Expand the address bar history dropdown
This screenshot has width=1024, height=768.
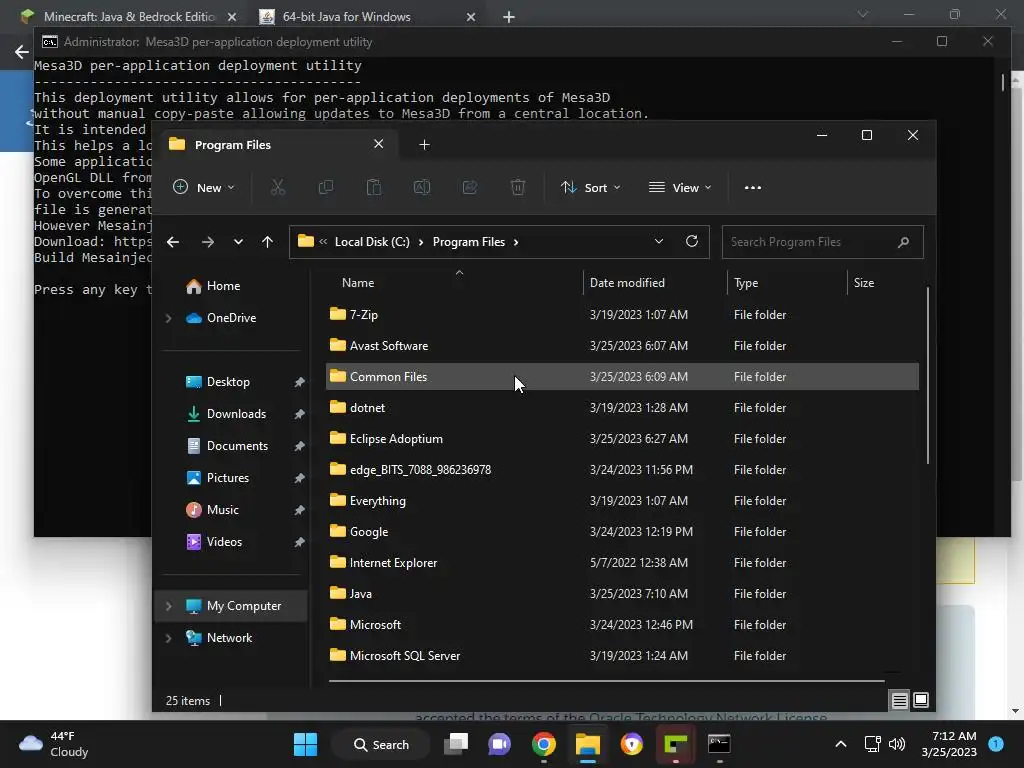[x=659, y=241]
